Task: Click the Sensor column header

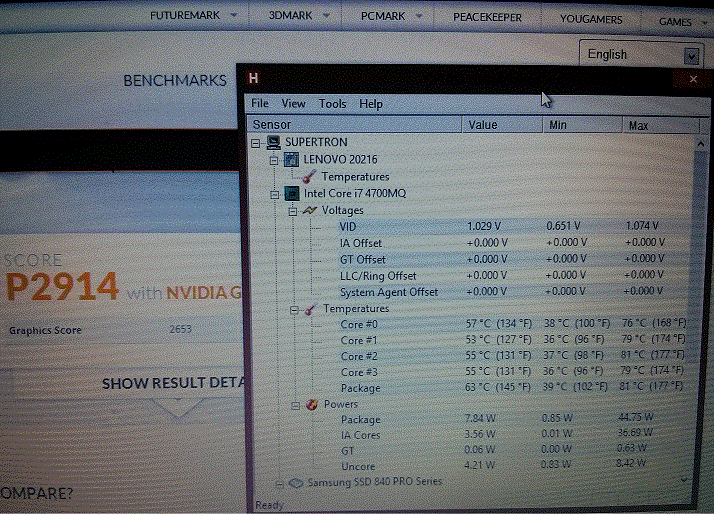Action: click(354, 124)
